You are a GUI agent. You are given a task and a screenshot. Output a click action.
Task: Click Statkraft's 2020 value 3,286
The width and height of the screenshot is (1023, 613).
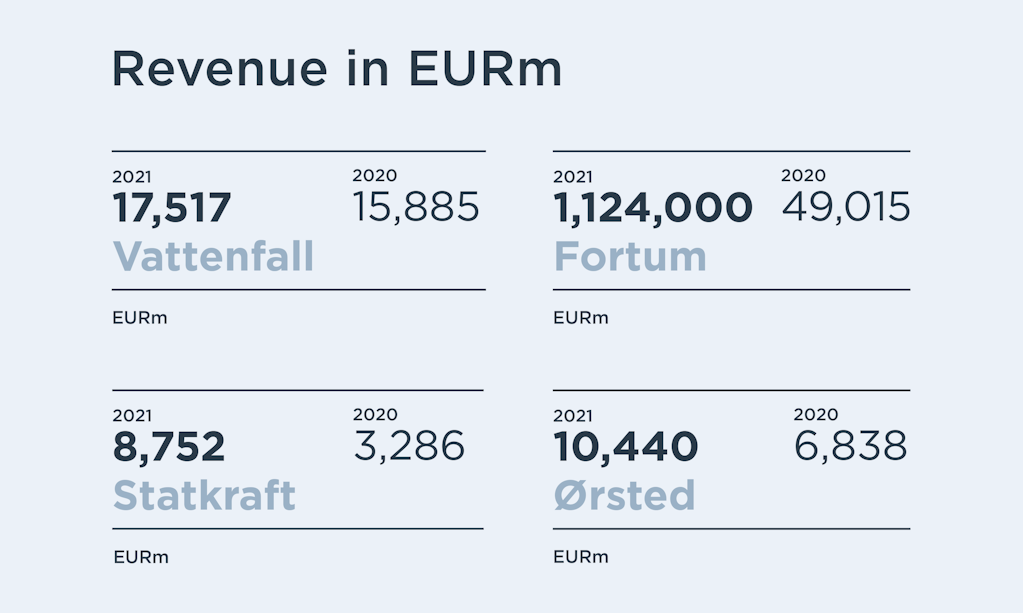point(409,446)
